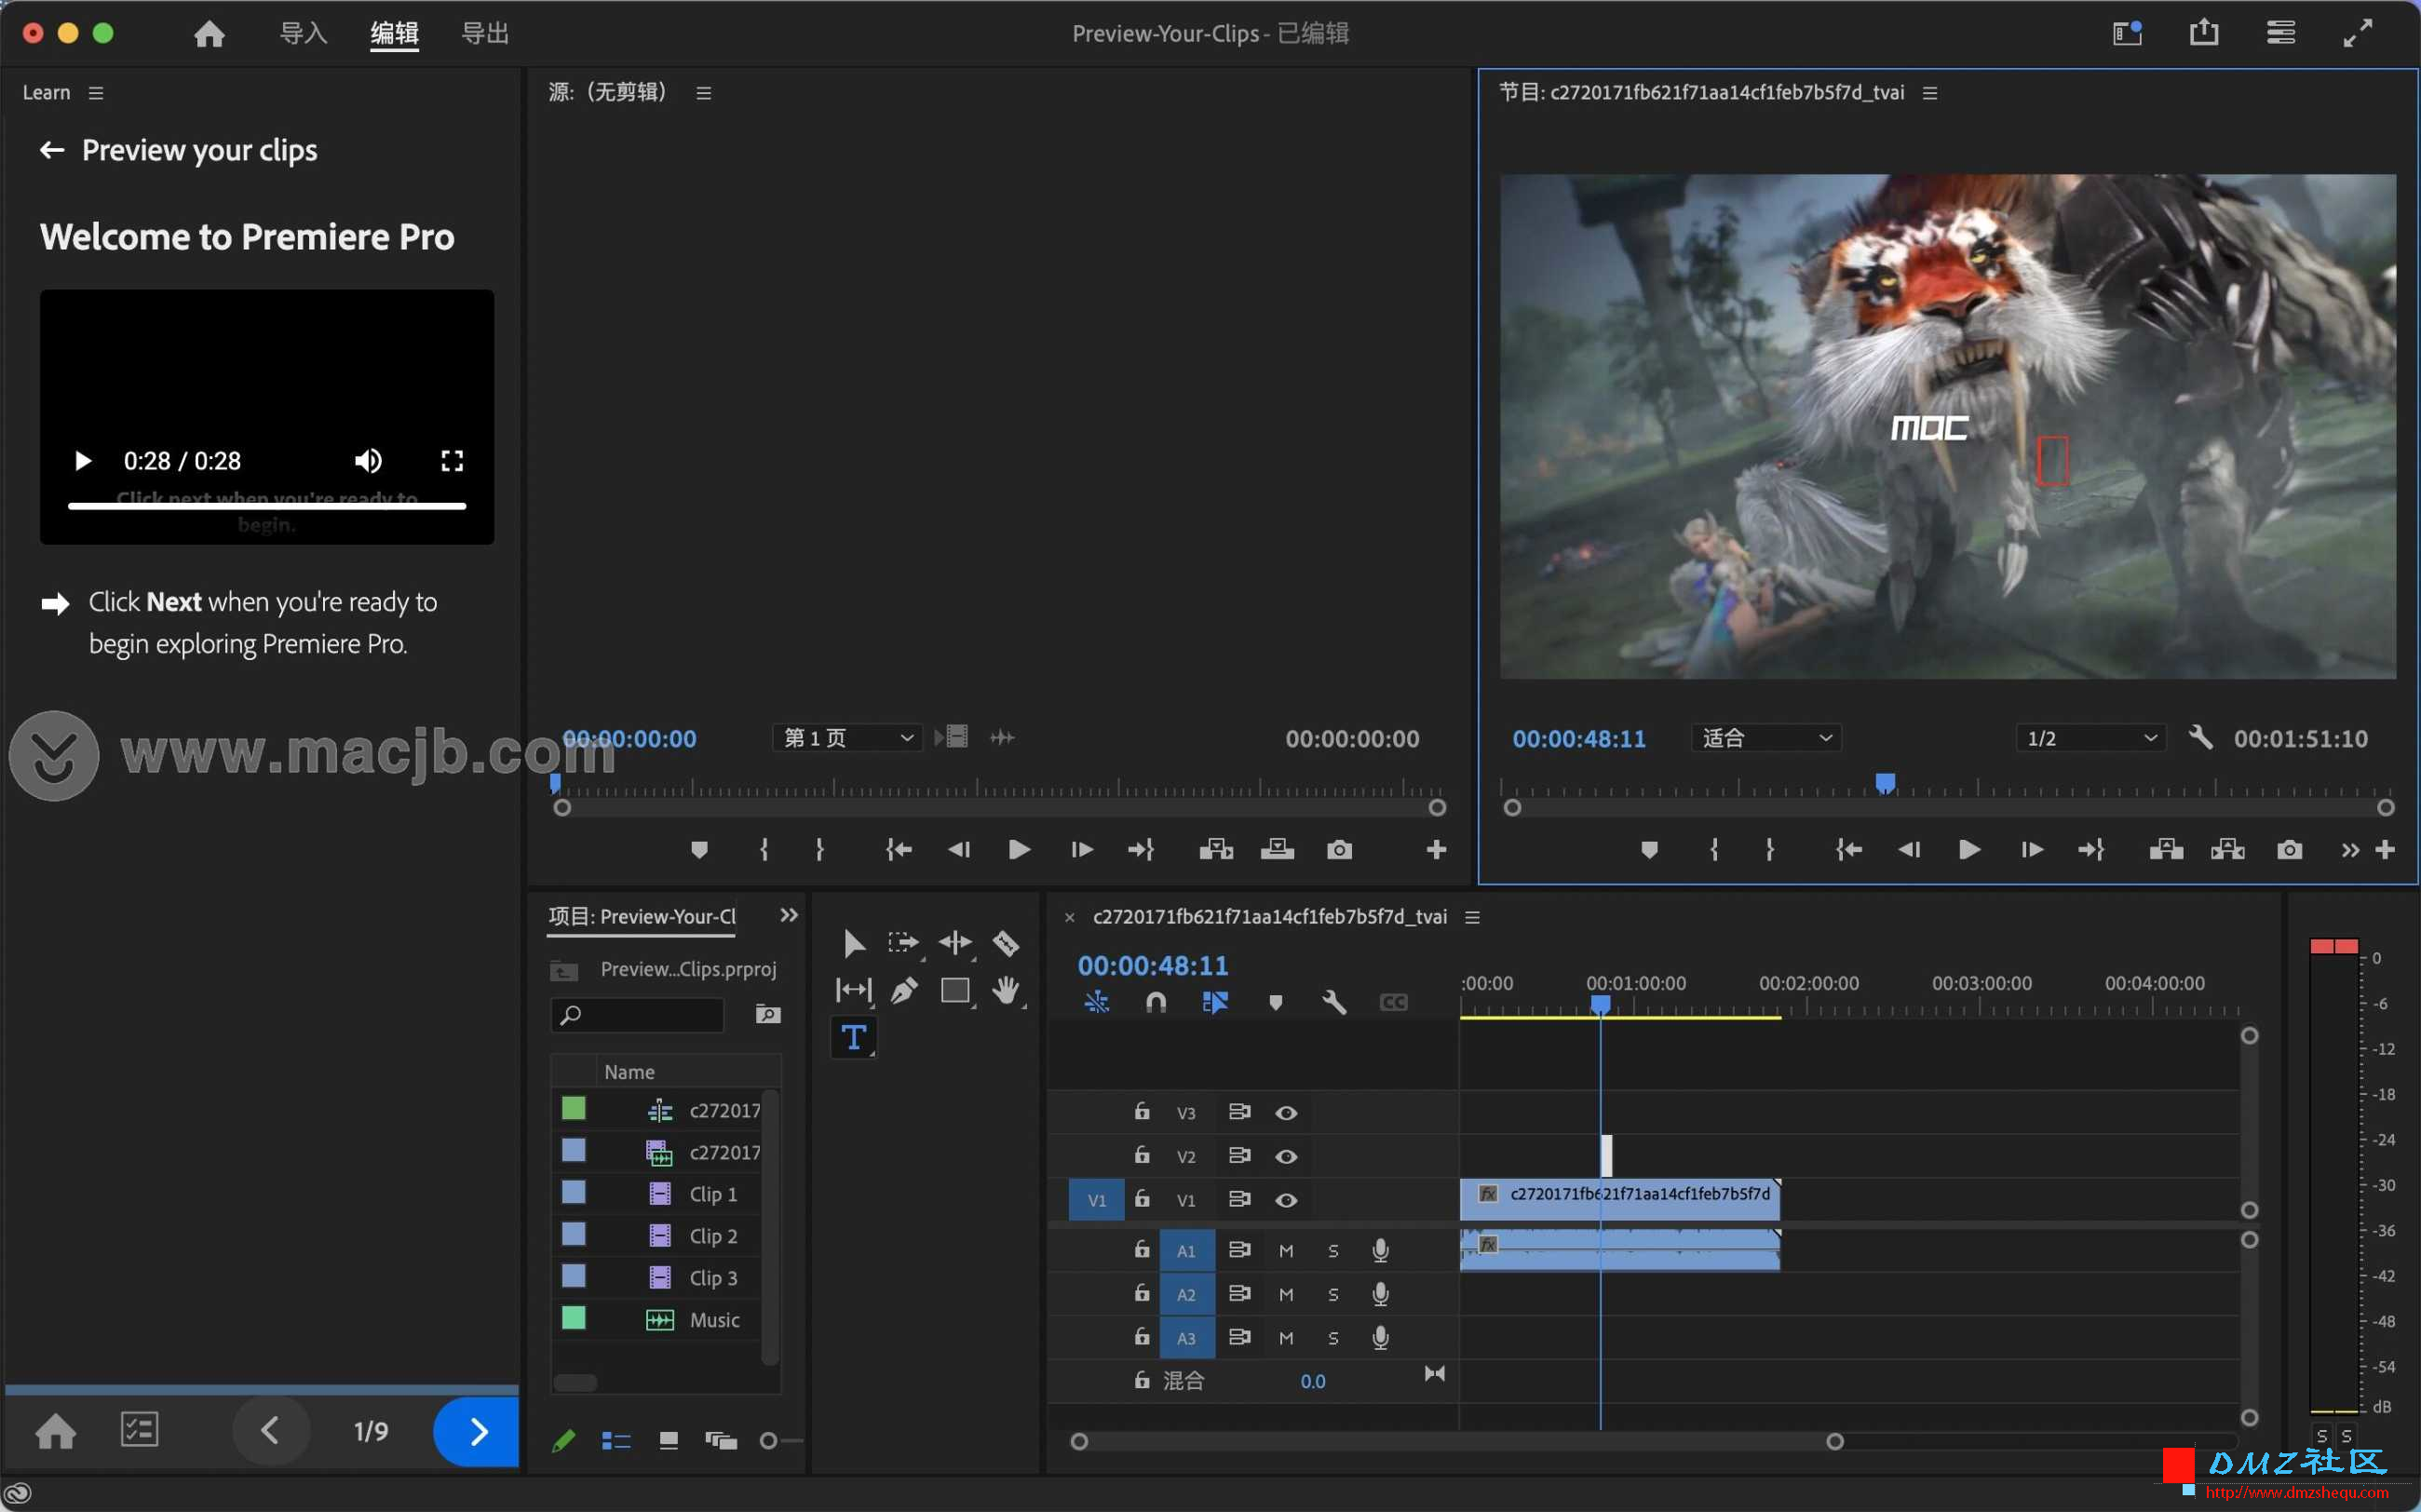Switch project panel to list view
This screenshot has height=1512, width=2421.
tap(616, 1441)
